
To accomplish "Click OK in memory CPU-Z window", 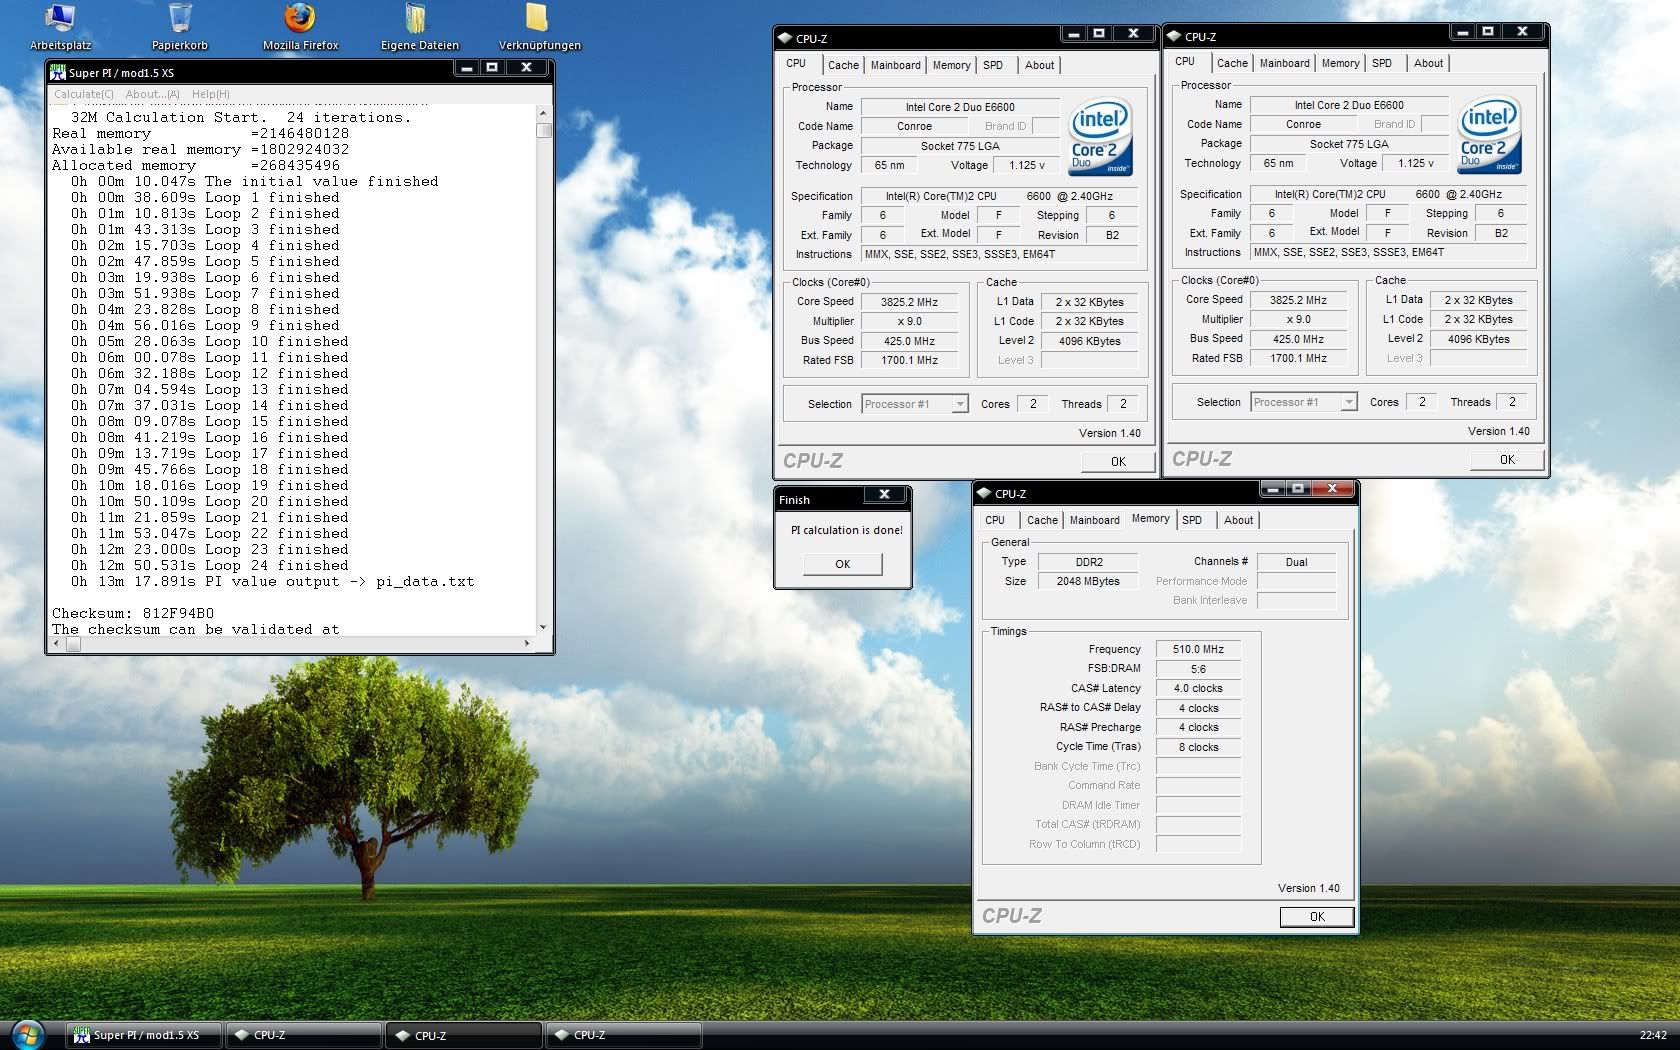I will pos(1317,916).
